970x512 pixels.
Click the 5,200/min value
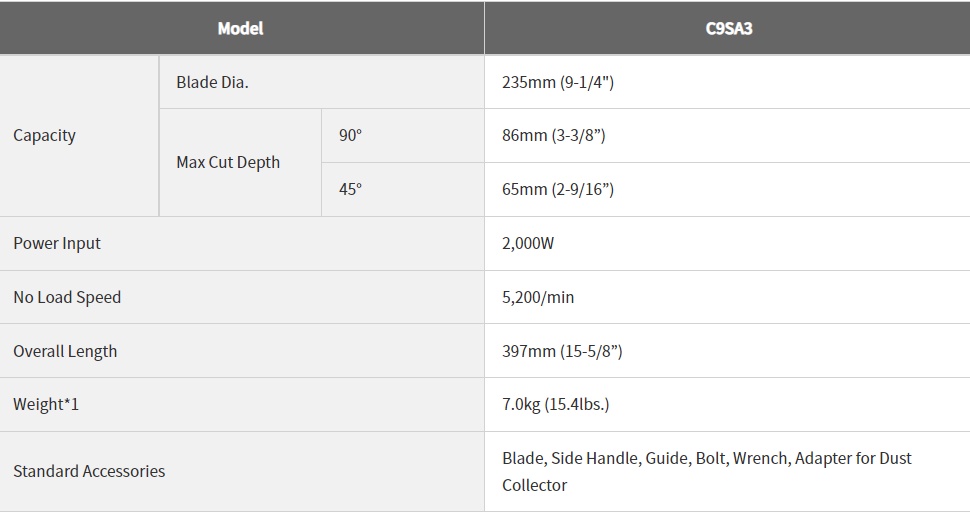coord(538,297)
